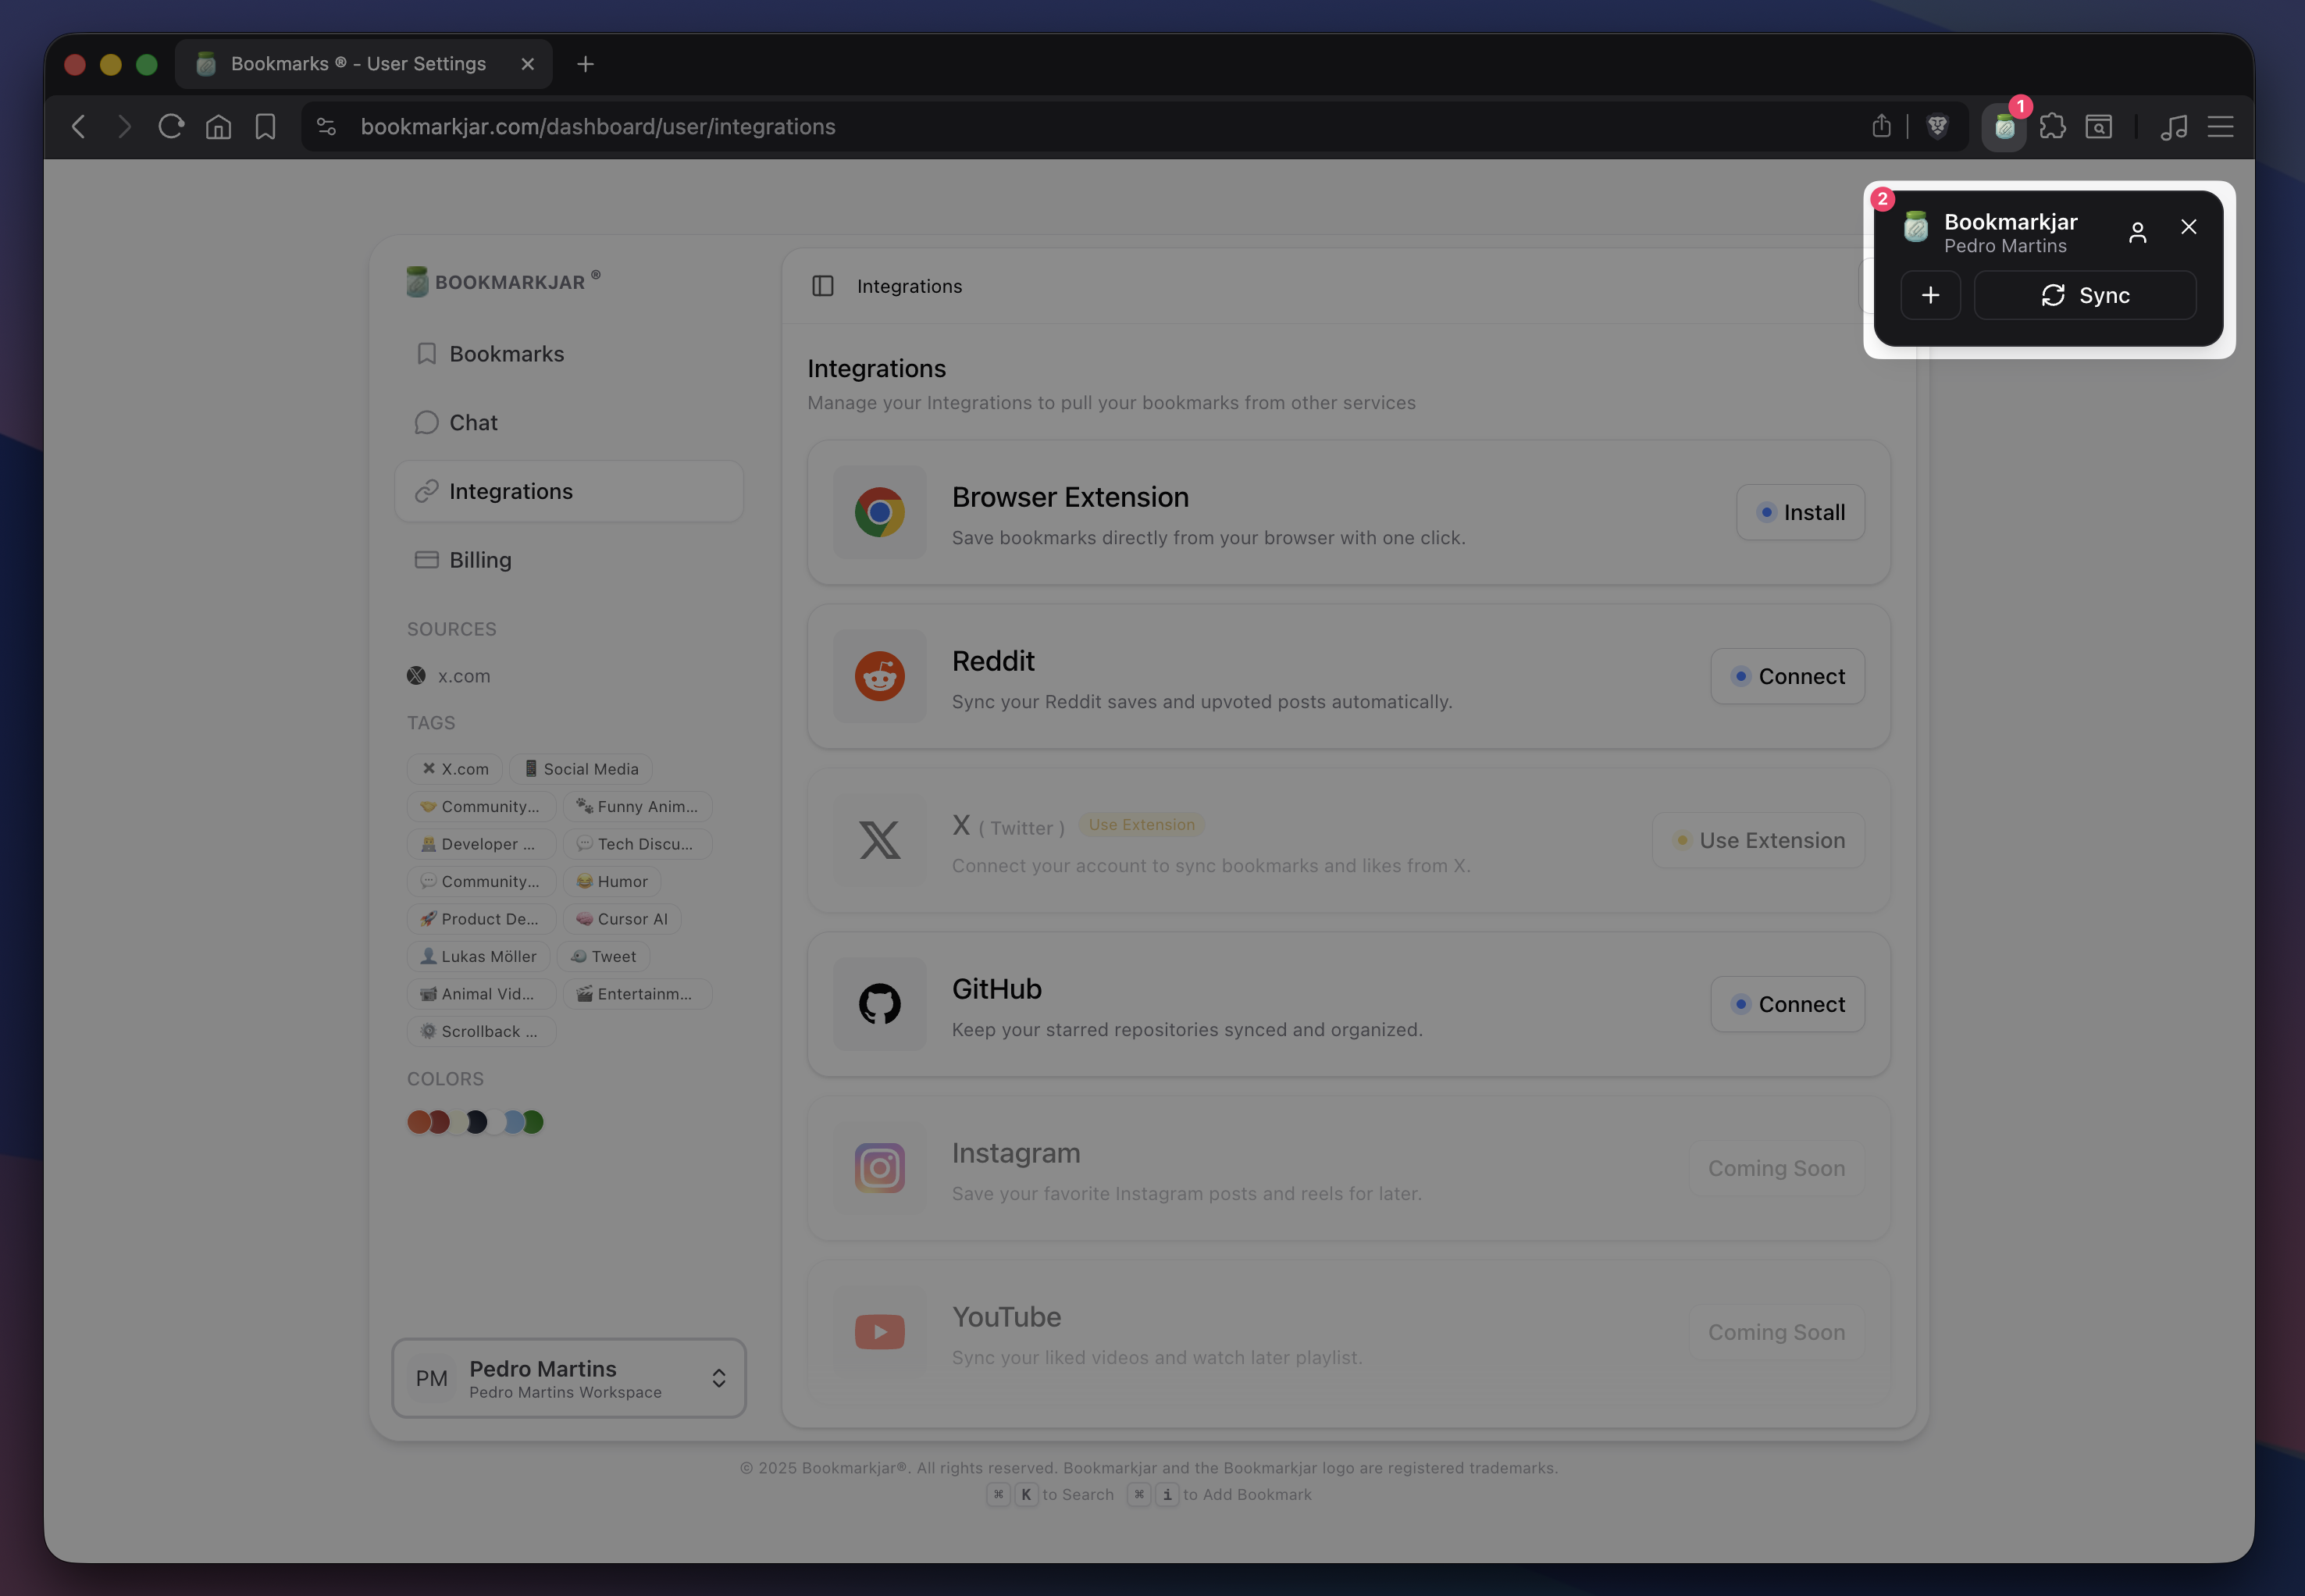This screenshot has width=2305, height=1596.
Task: Open the browser extensions puzzle icon
Action: 2052,127
